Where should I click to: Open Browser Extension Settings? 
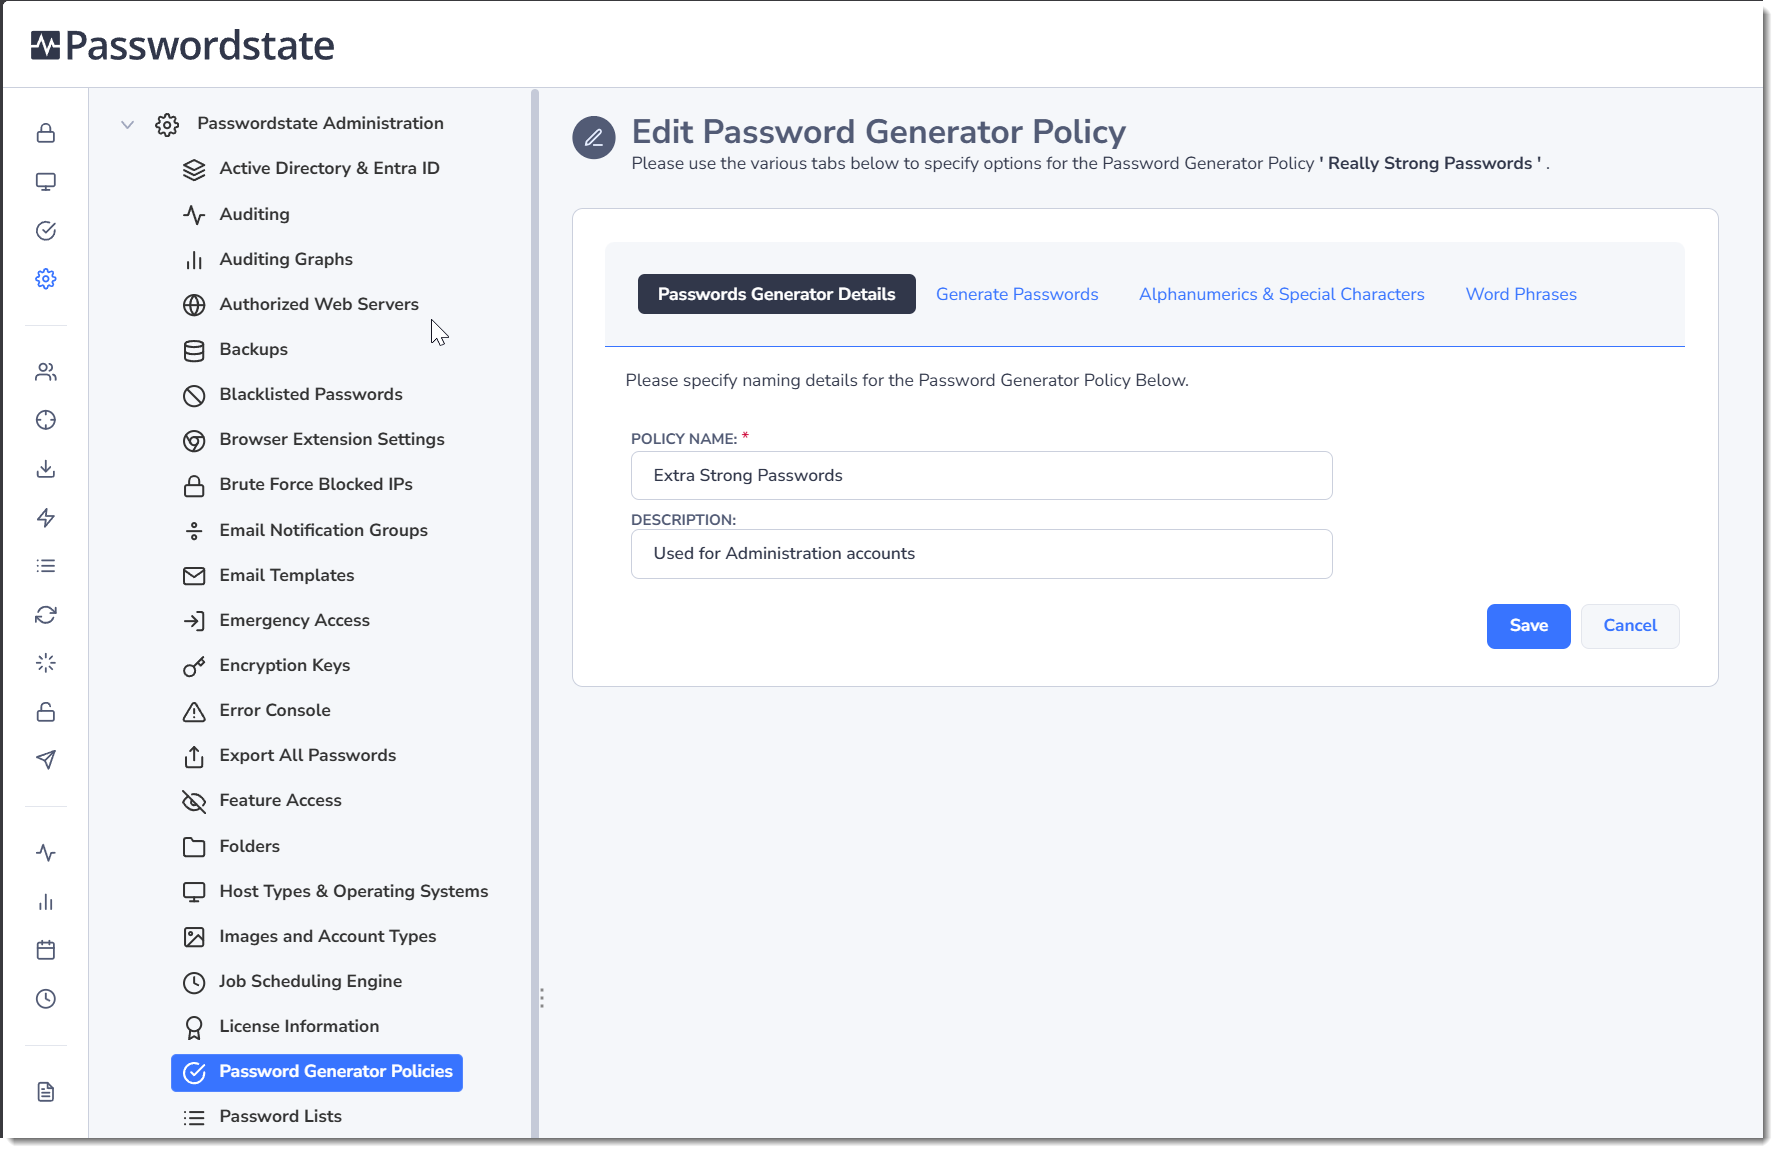[x=332, y=439]
